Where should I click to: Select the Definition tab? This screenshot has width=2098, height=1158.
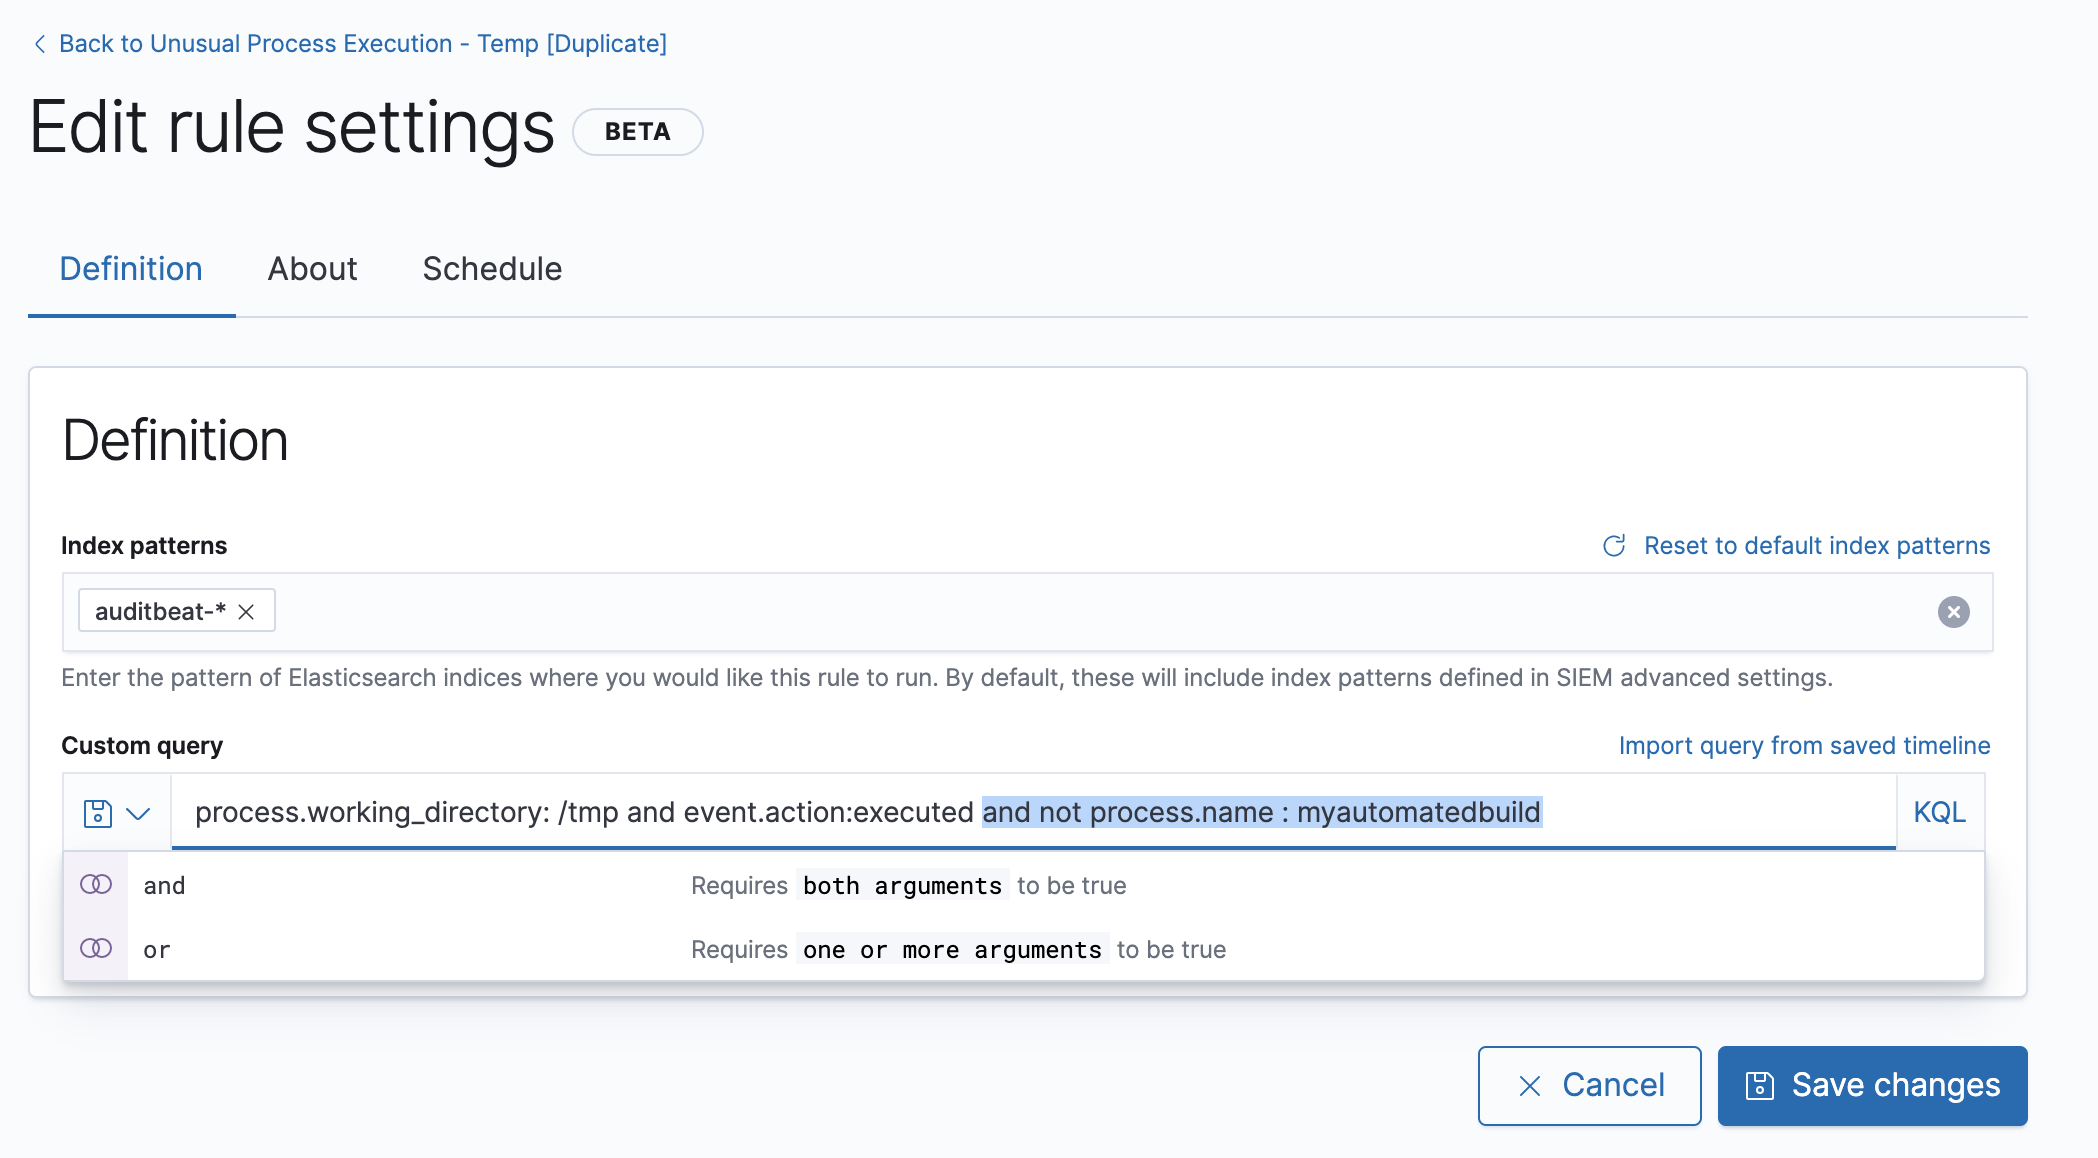(131, 269)
